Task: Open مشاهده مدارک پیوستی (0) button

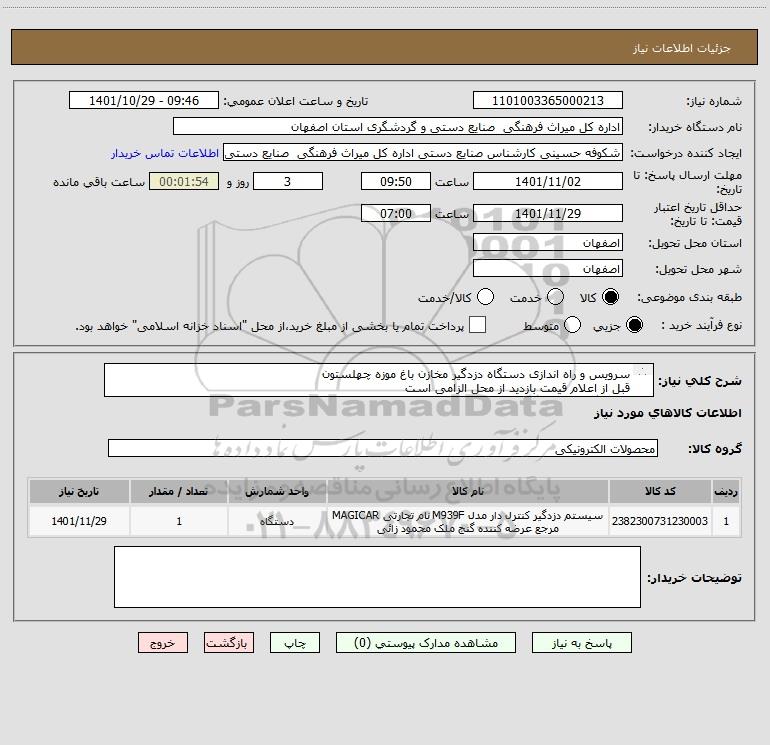Action: pos(426,643)
